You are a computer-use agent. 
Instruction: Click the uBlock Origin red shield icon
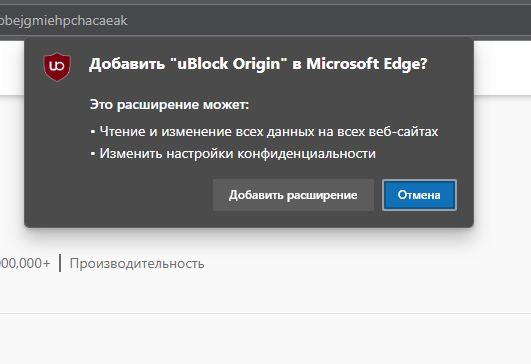(57, 67)
